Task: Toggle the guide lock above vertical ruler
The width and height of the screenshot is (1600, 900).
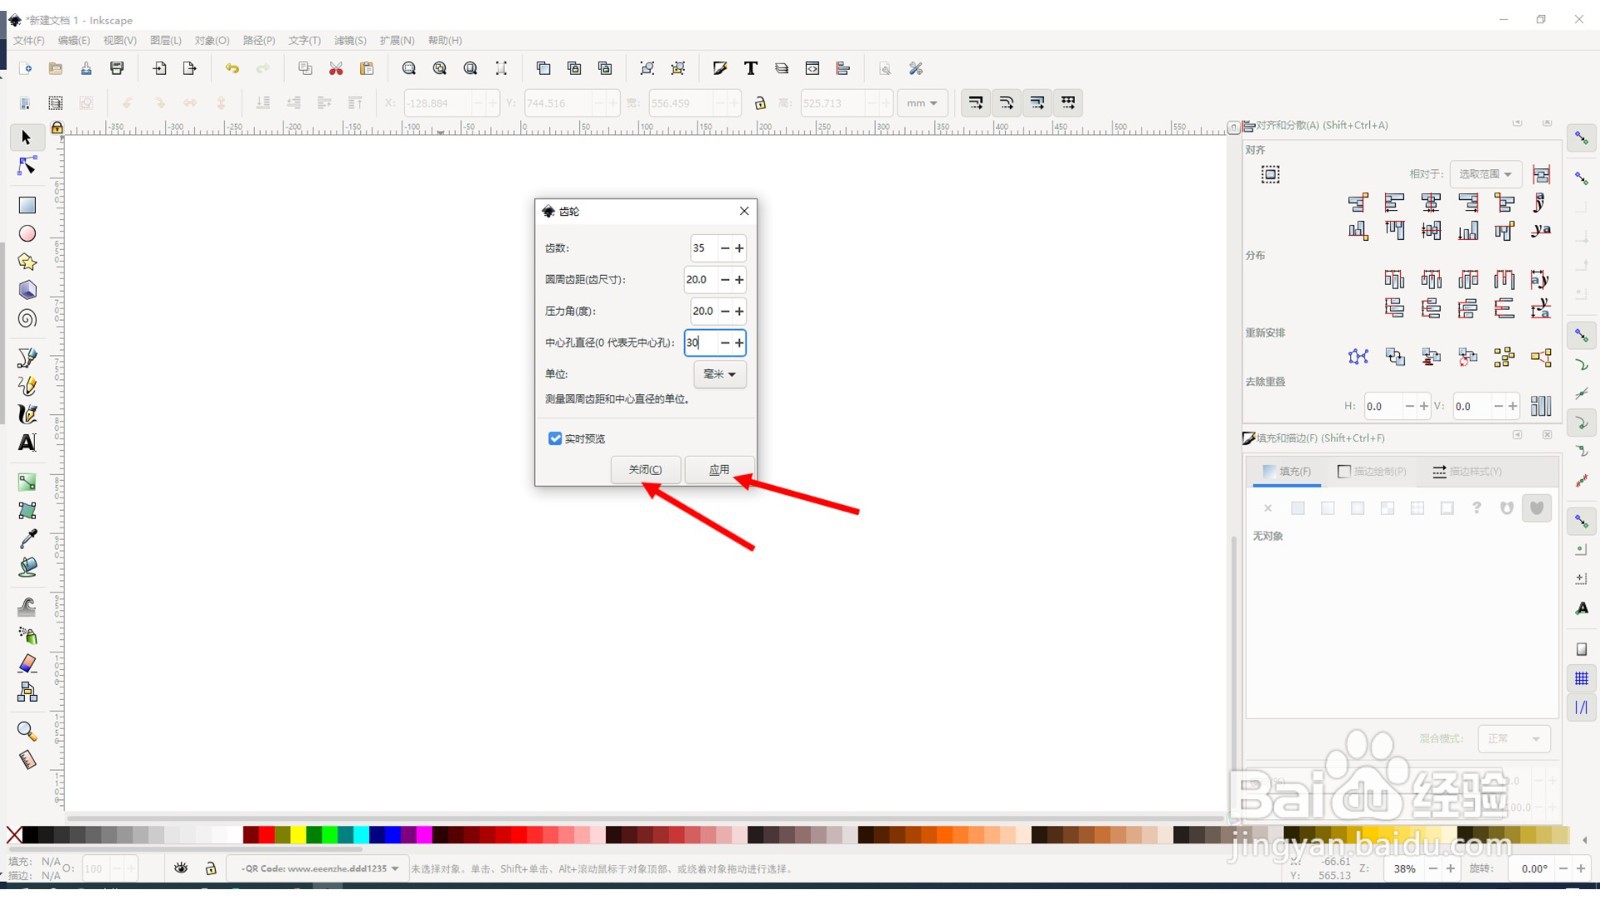Action: coord(57,128)
